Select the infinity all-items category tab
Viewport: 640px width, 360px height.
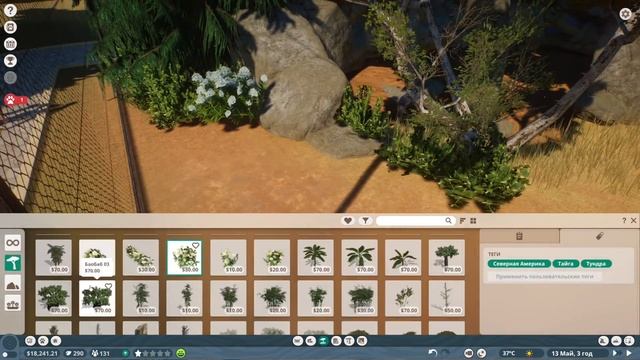coord(13,243)
